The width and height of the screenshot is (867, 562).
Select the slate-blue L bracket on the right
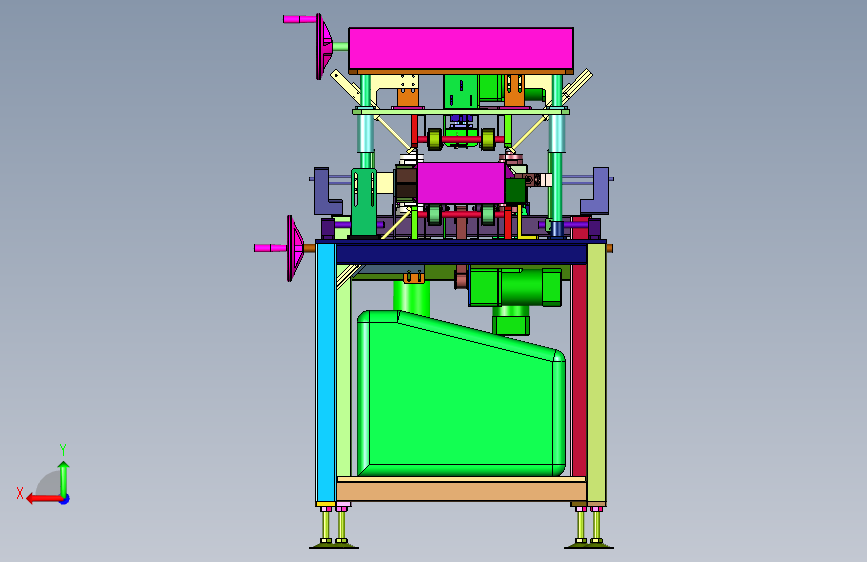pos(596,191)
